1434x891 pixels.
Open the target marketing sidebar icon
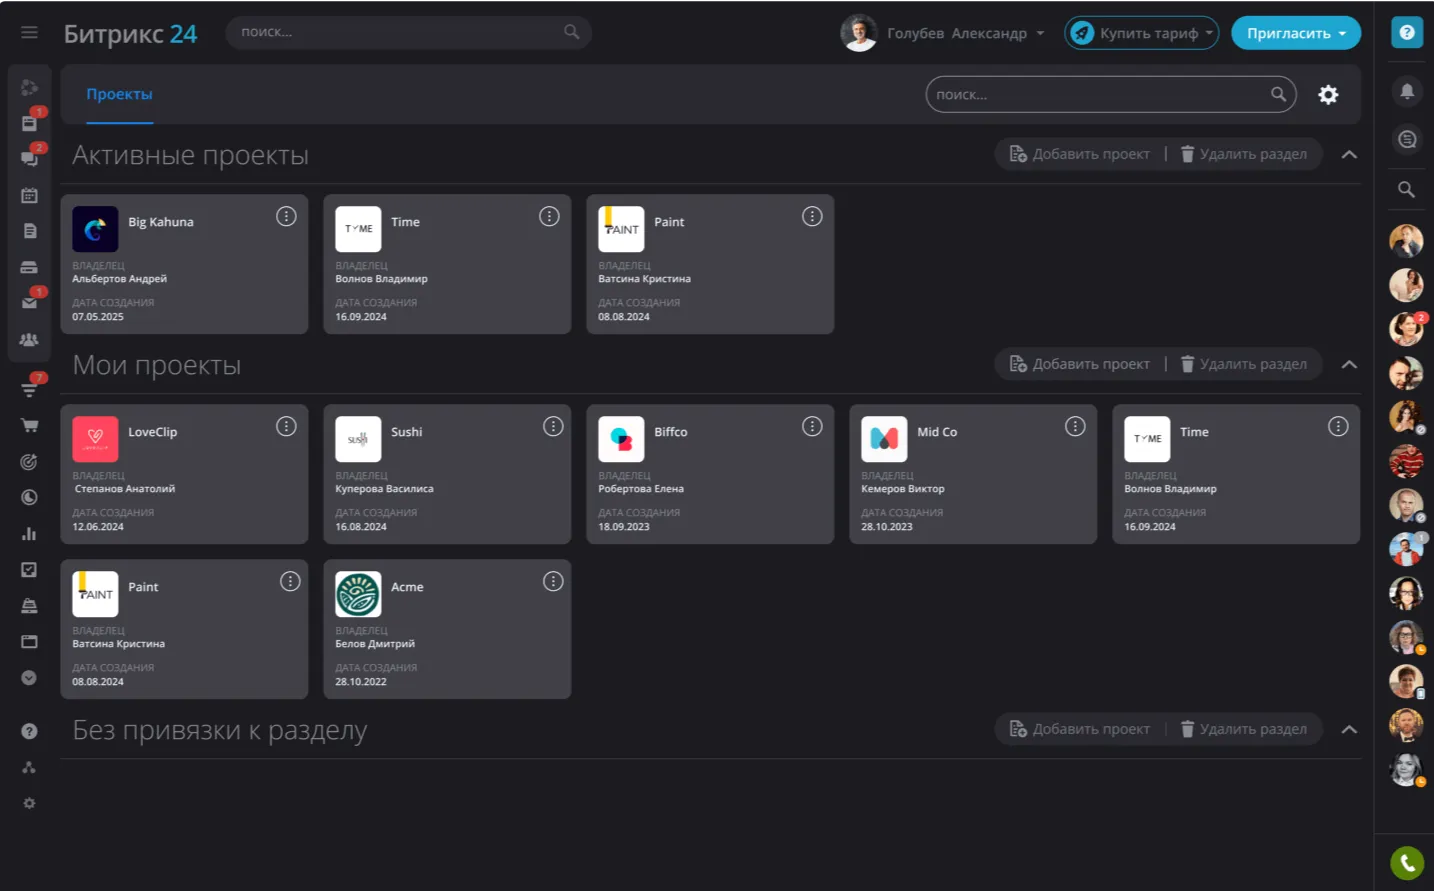[29, 461]
